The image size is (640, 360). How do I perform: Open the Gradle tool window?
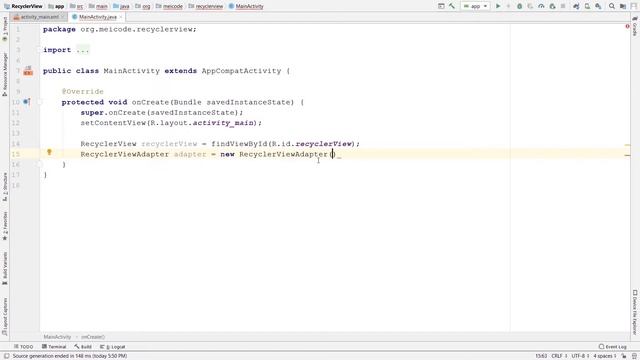(x=635, y=27)
